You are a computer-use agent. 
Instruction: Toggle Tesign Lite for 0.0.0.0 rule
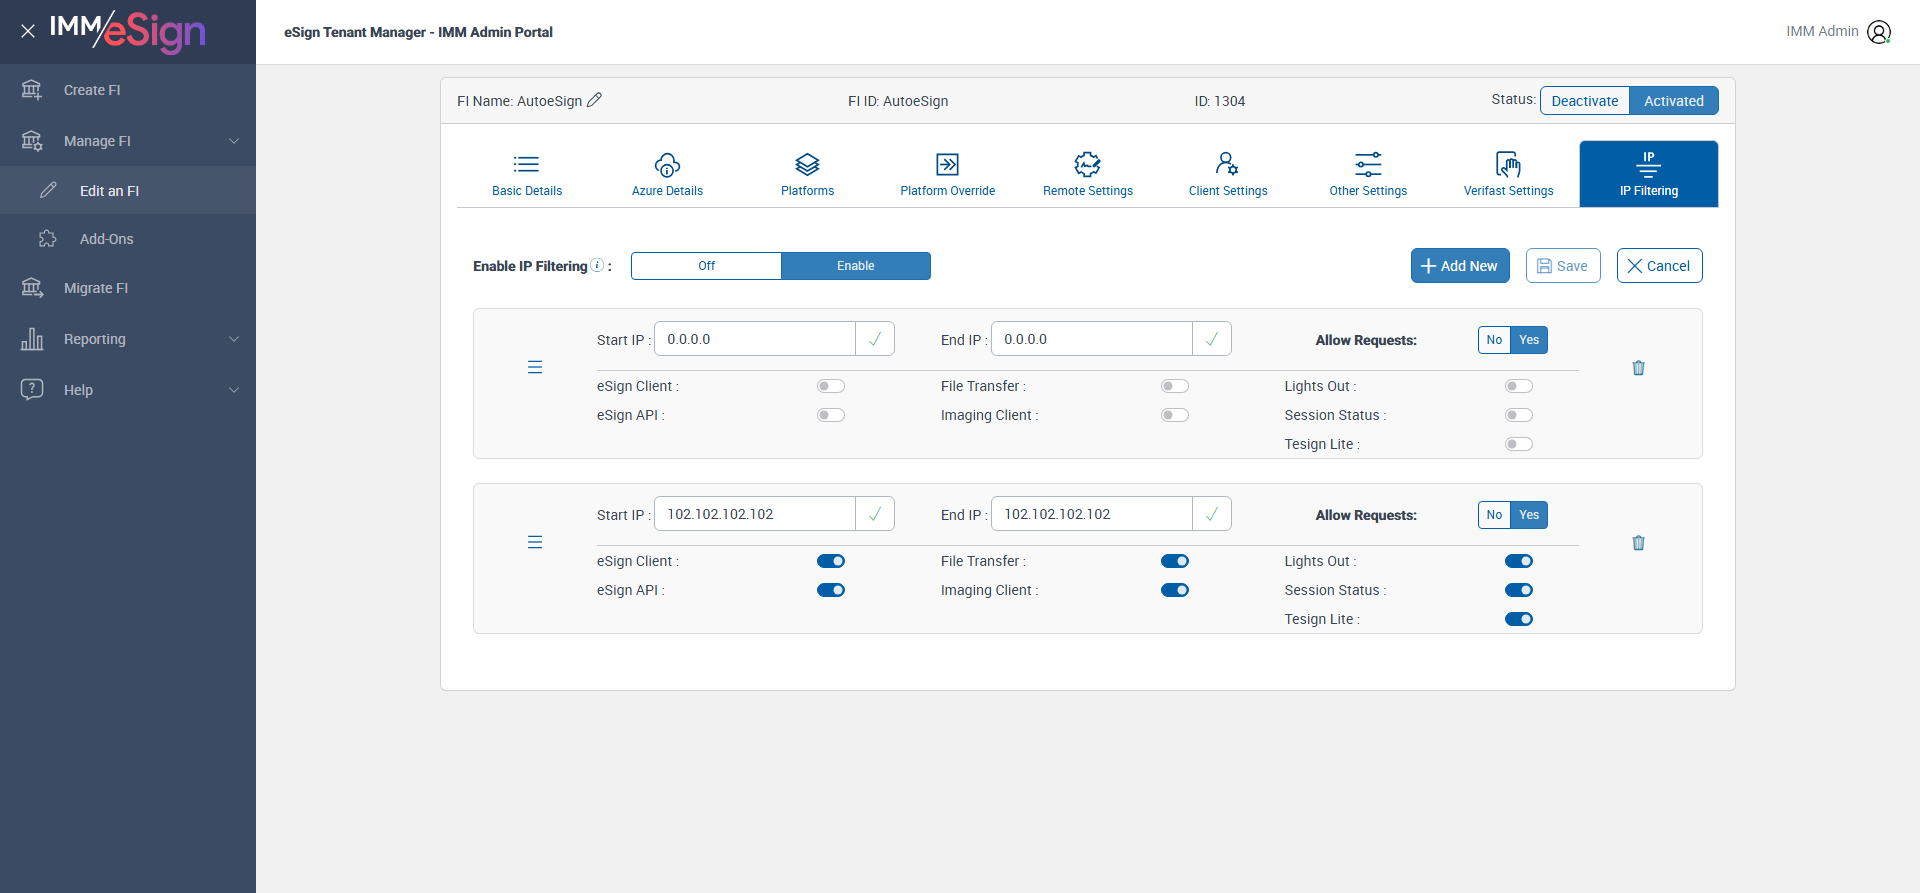[x=1519, y=444]
